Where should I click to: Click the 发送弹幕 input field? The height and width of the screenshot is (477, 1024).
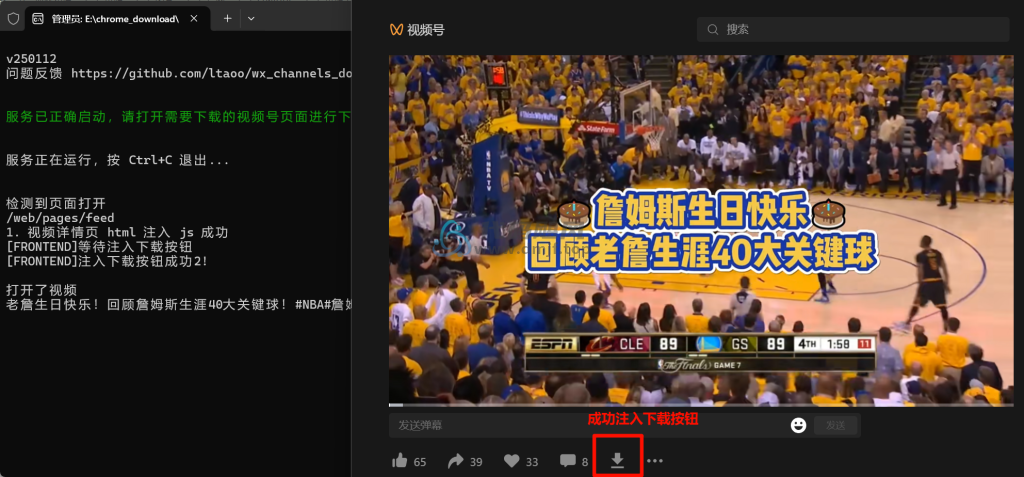coord(588,425)
